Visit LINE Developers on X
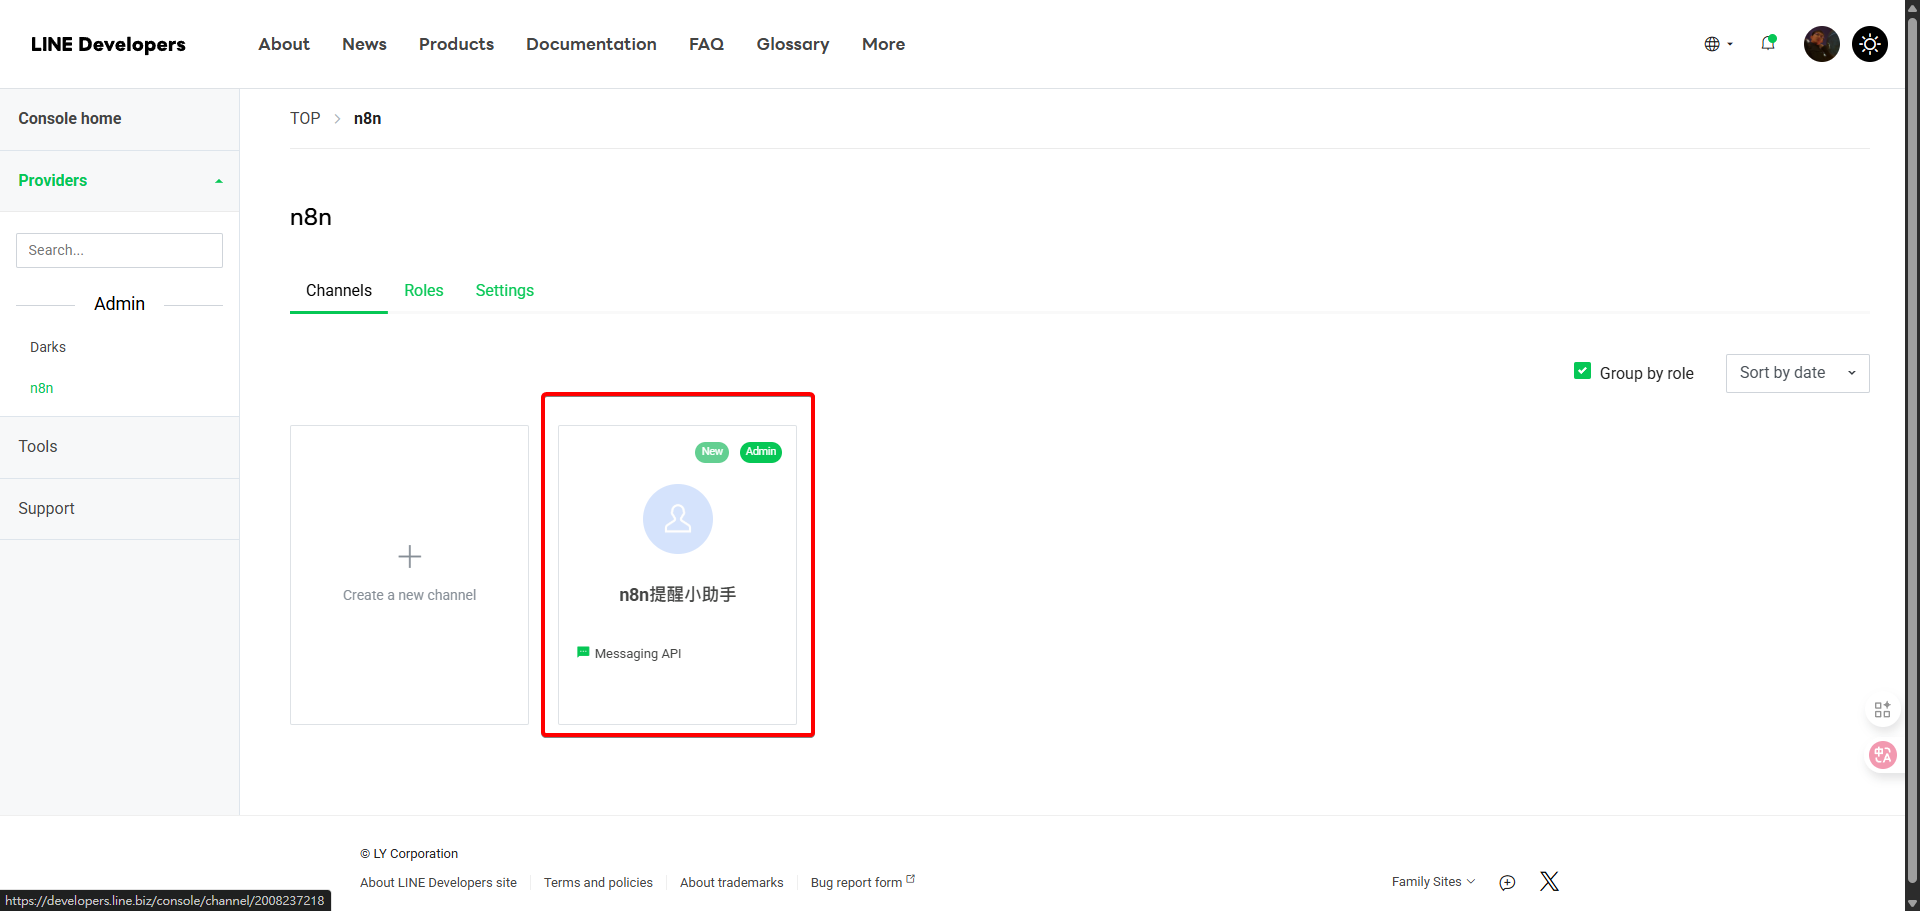Viewport: 1920px width, 911px height. click(1549, 881)
